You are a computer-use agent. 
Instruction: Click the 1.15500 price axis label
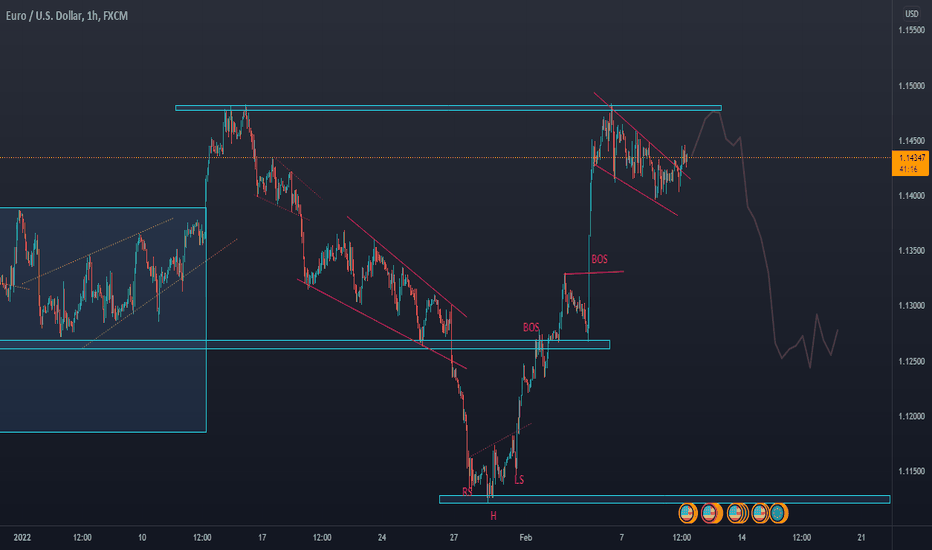[x=911, y=30]
